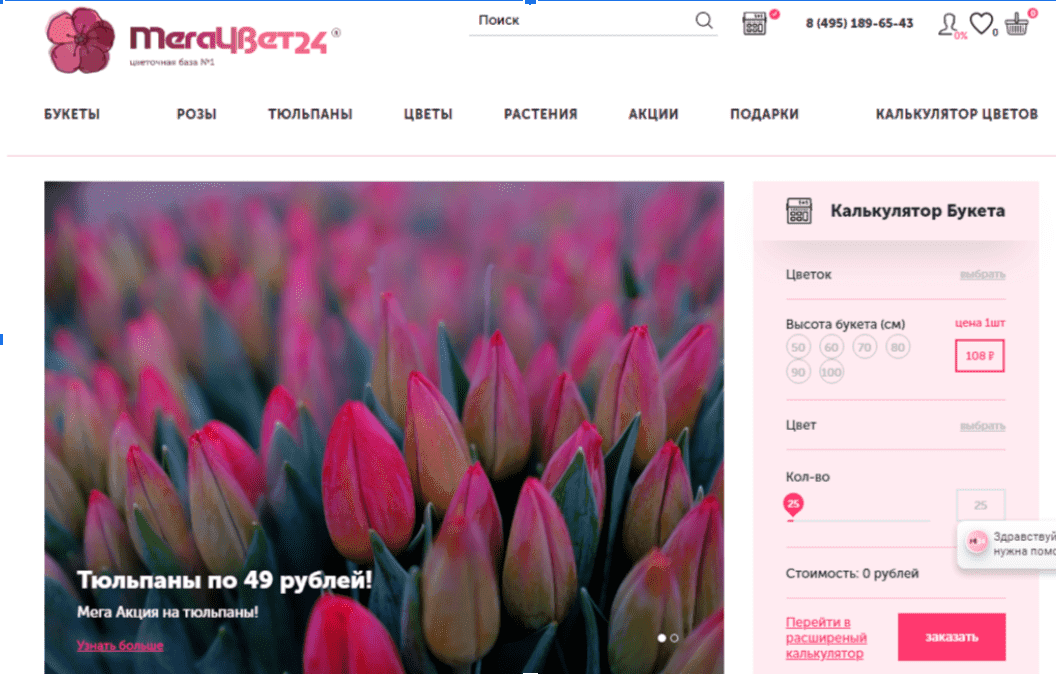The image size is (1056, 674).
Task: Select bouquet height 60 cm
Action: [831, 347]
